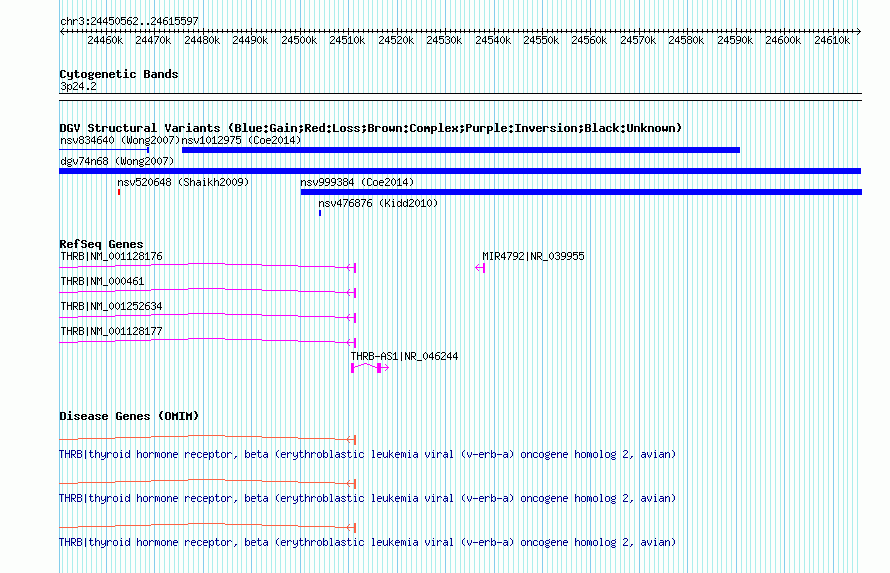Click the nsv999384 (Coe2014) blue bar
Viewport: 890px width, 573px height.
click(581, 192)
